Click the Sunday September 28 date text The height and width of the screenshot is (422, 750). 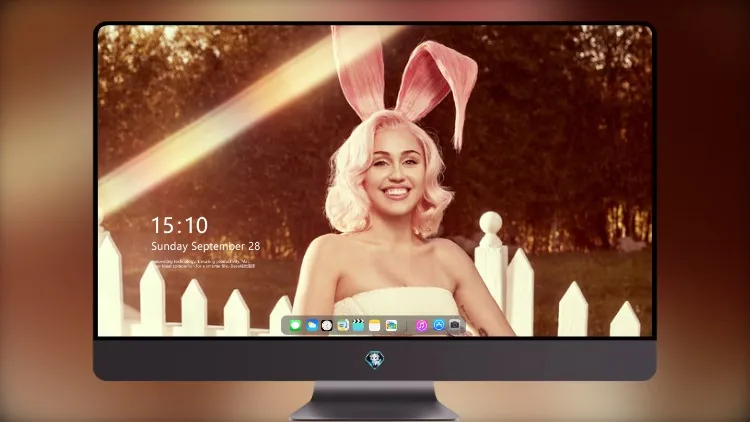[206, 246]
